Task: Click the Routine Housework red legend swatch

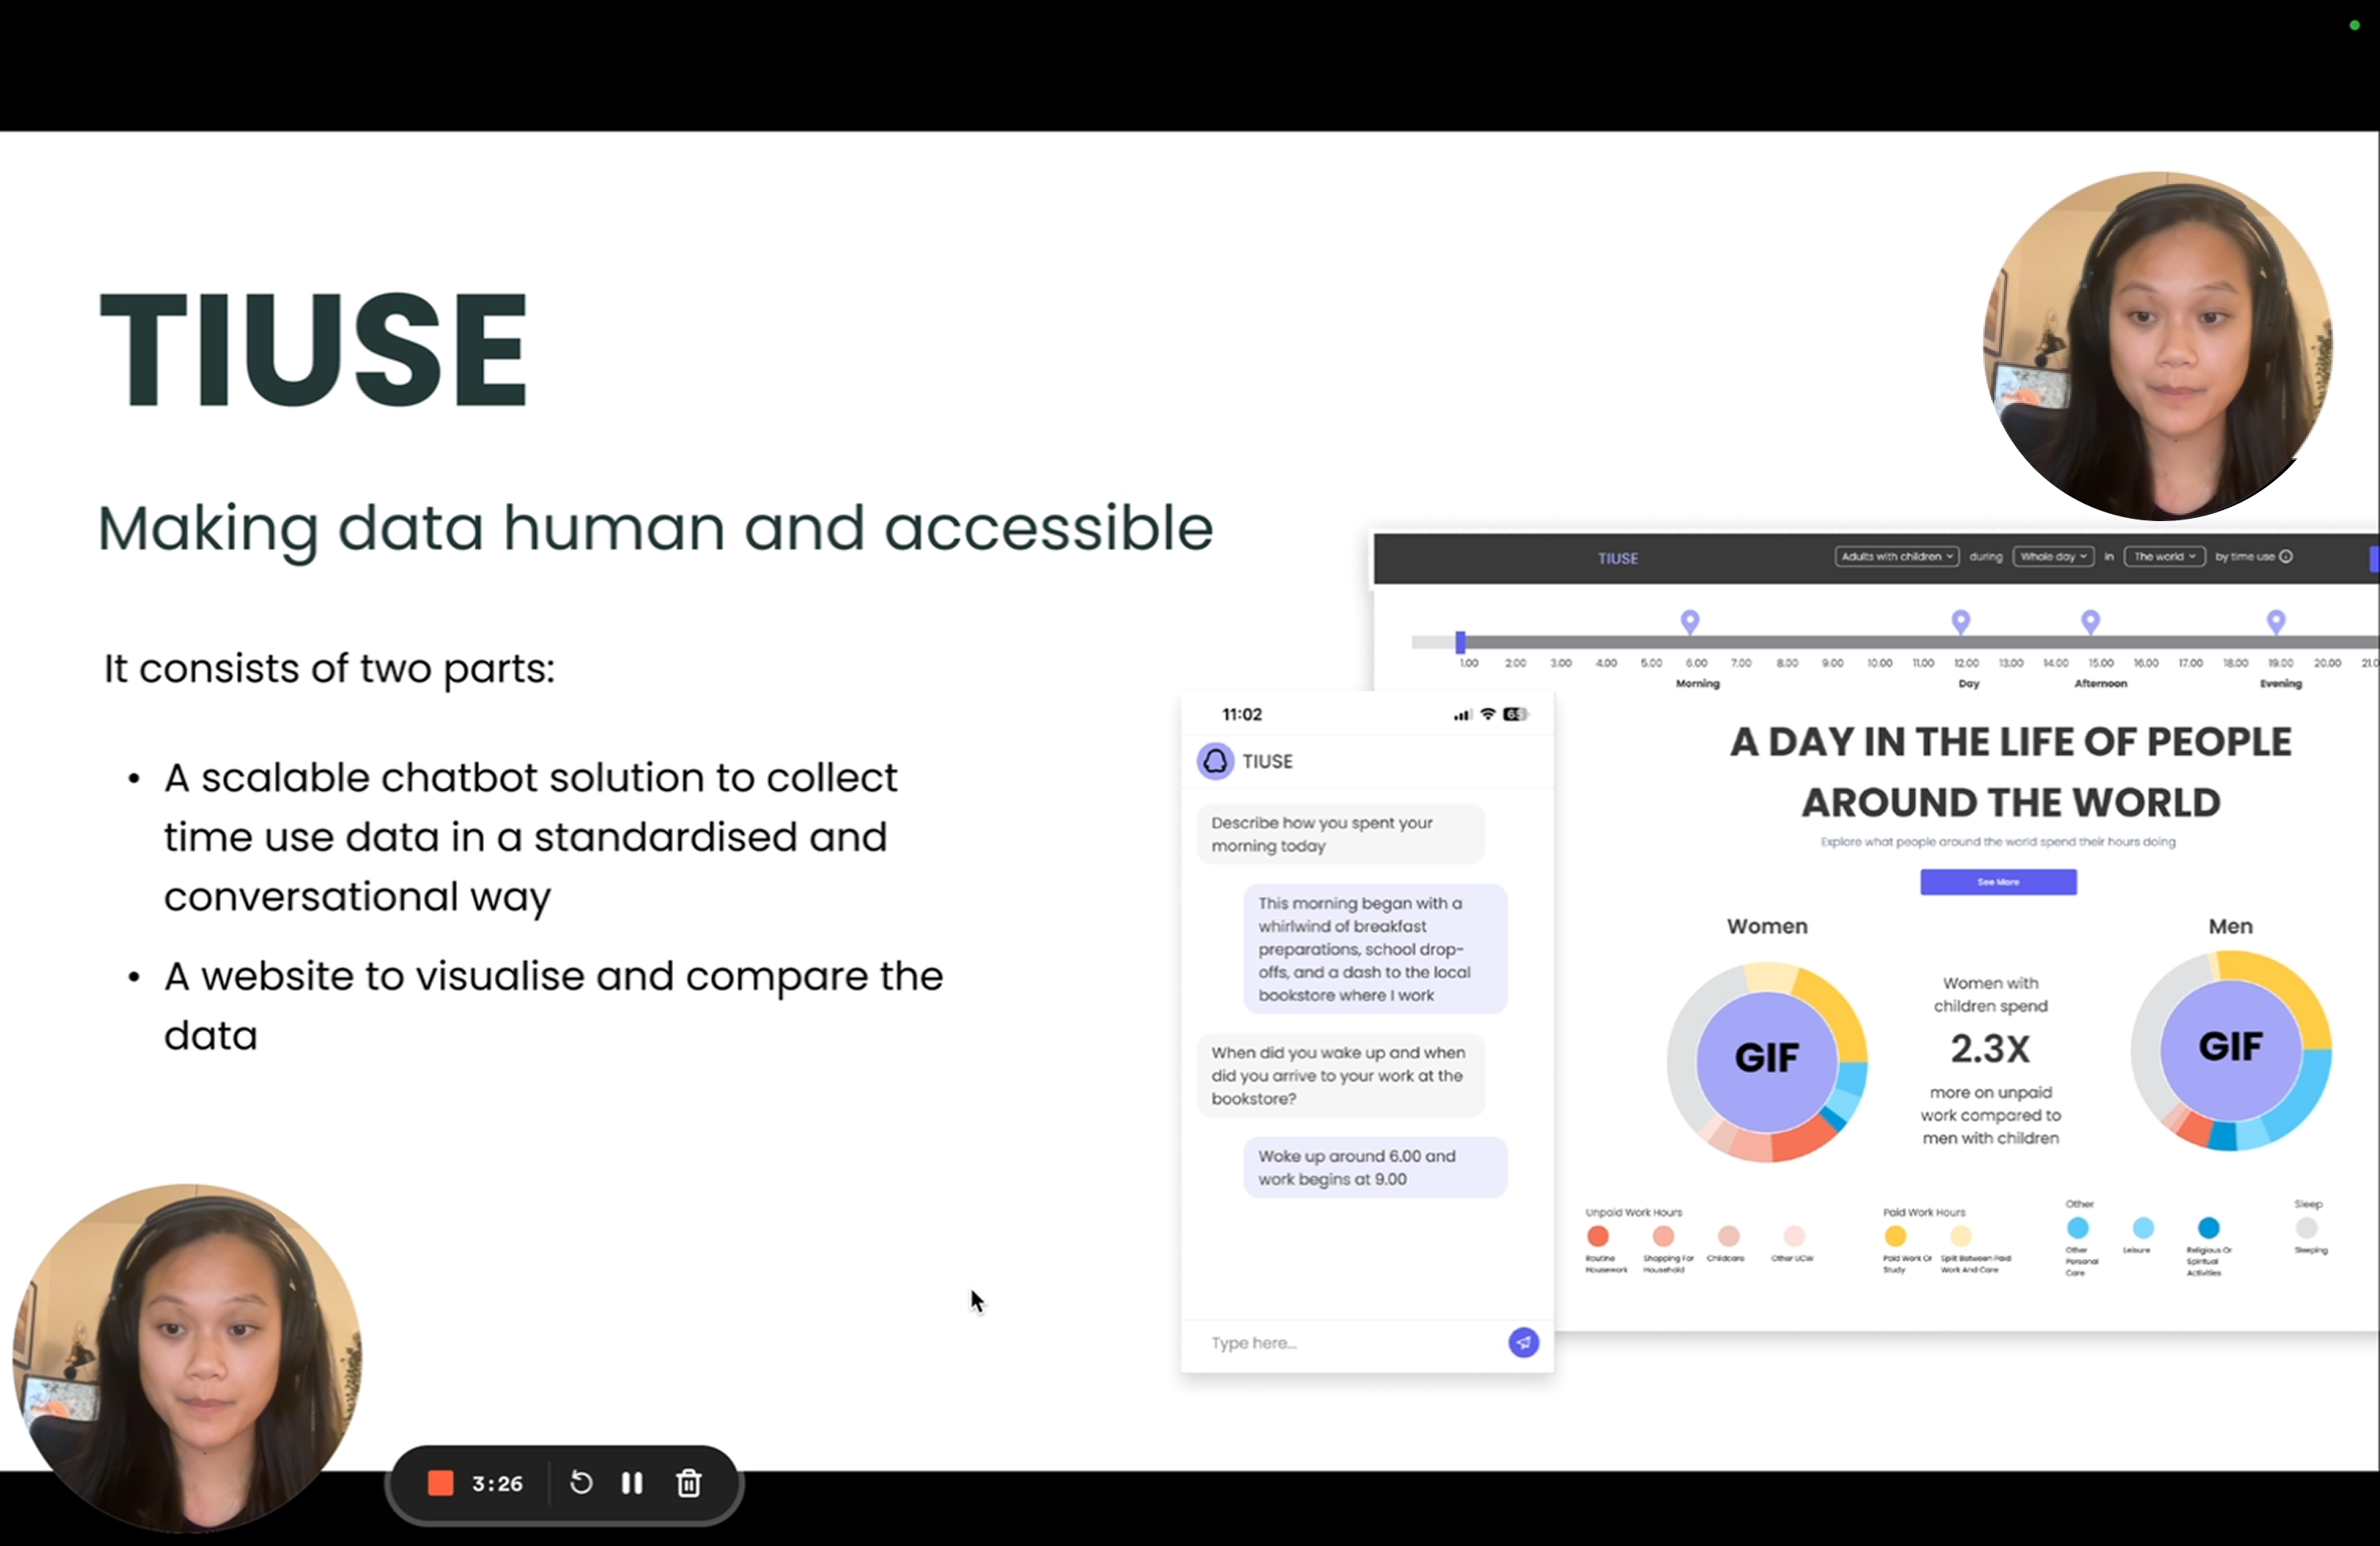Action: (1598, 1236)
